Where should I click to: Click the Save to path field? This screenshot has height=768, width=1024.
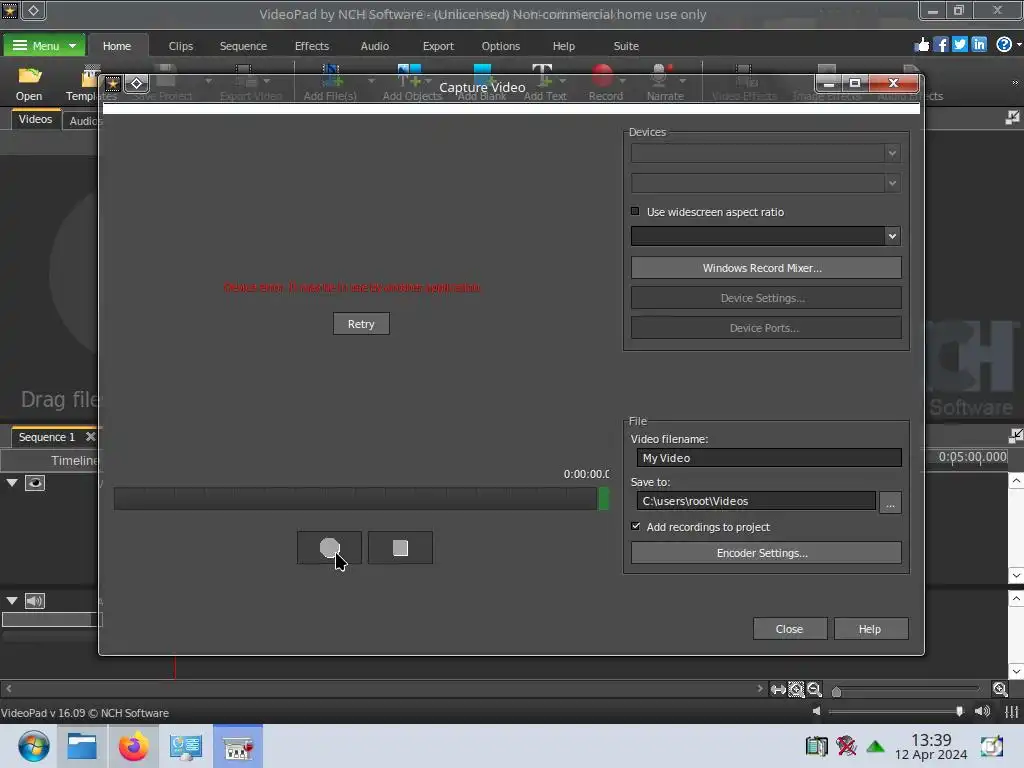tap(756, 501)
